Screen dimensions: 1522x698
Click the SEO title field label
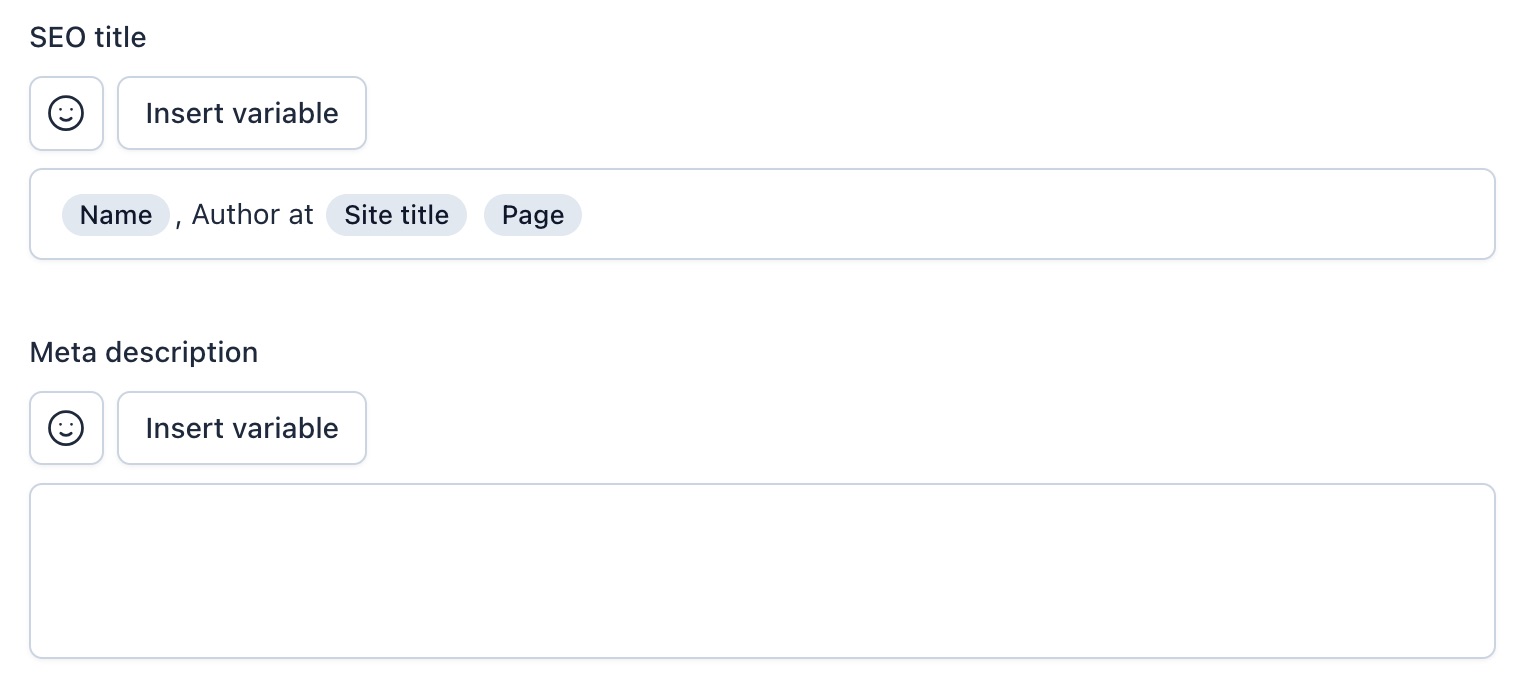tap(88, 37)
